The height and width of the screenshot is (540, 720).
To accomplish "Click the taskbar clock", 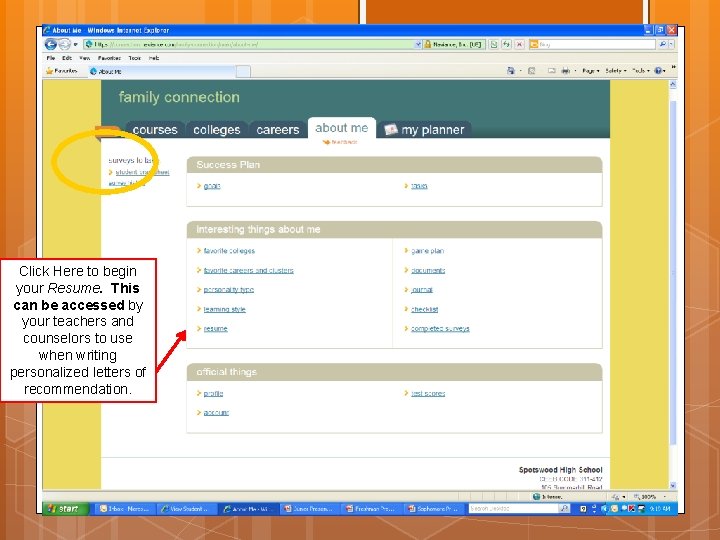I will 660,509.
